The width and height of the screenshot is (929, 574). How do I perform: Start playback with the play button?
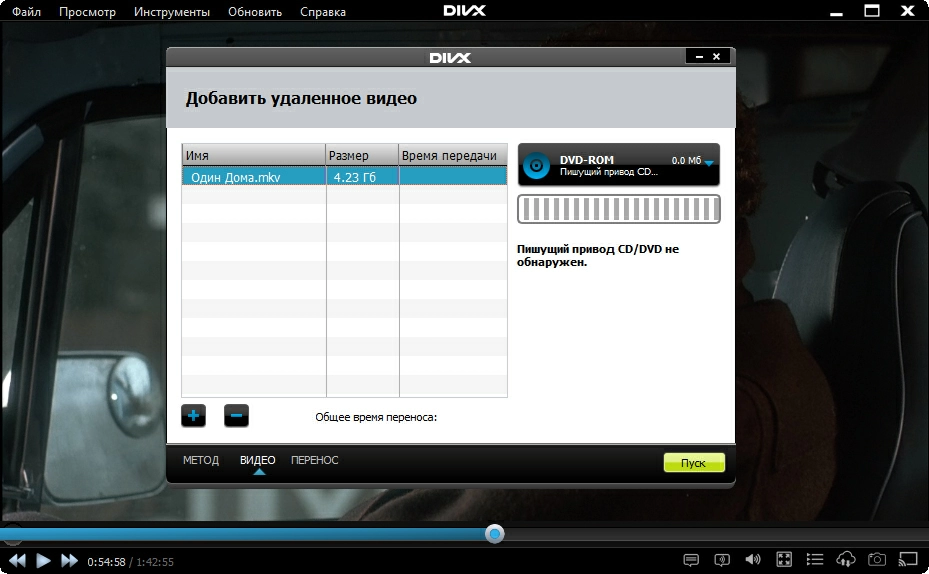43,561
